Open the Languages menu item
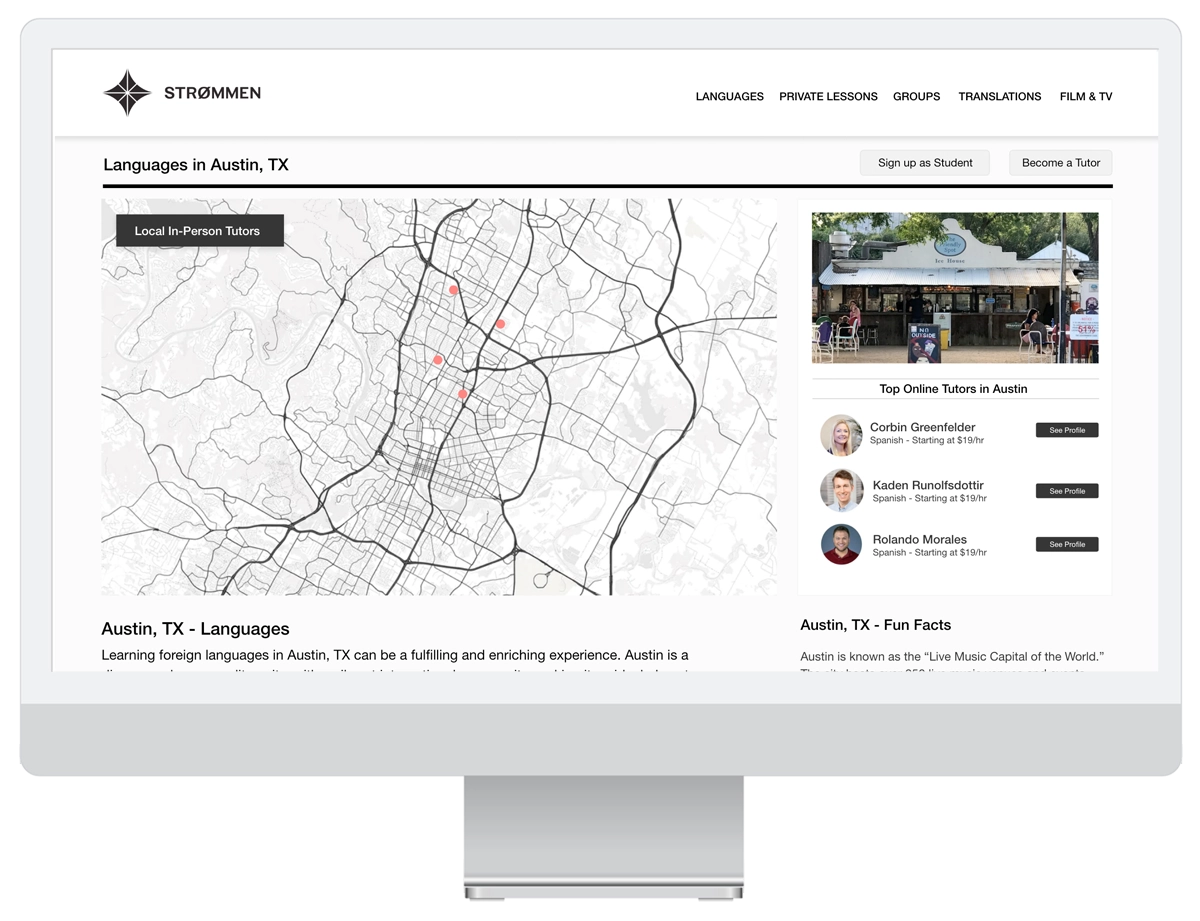 pyautogui.click(x=729, y=97)
